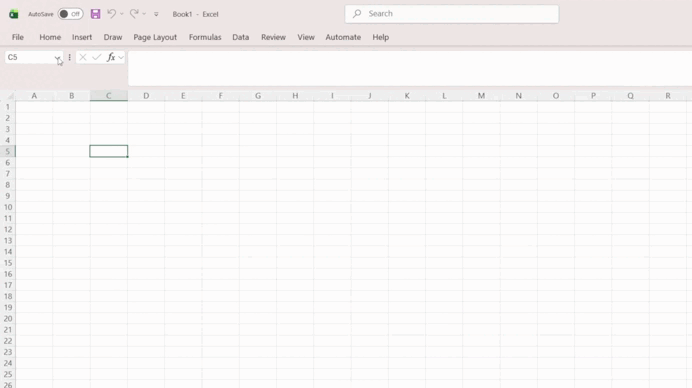692x388 pixels.
Task: Select column A header
Action: (x=34, y=96)
